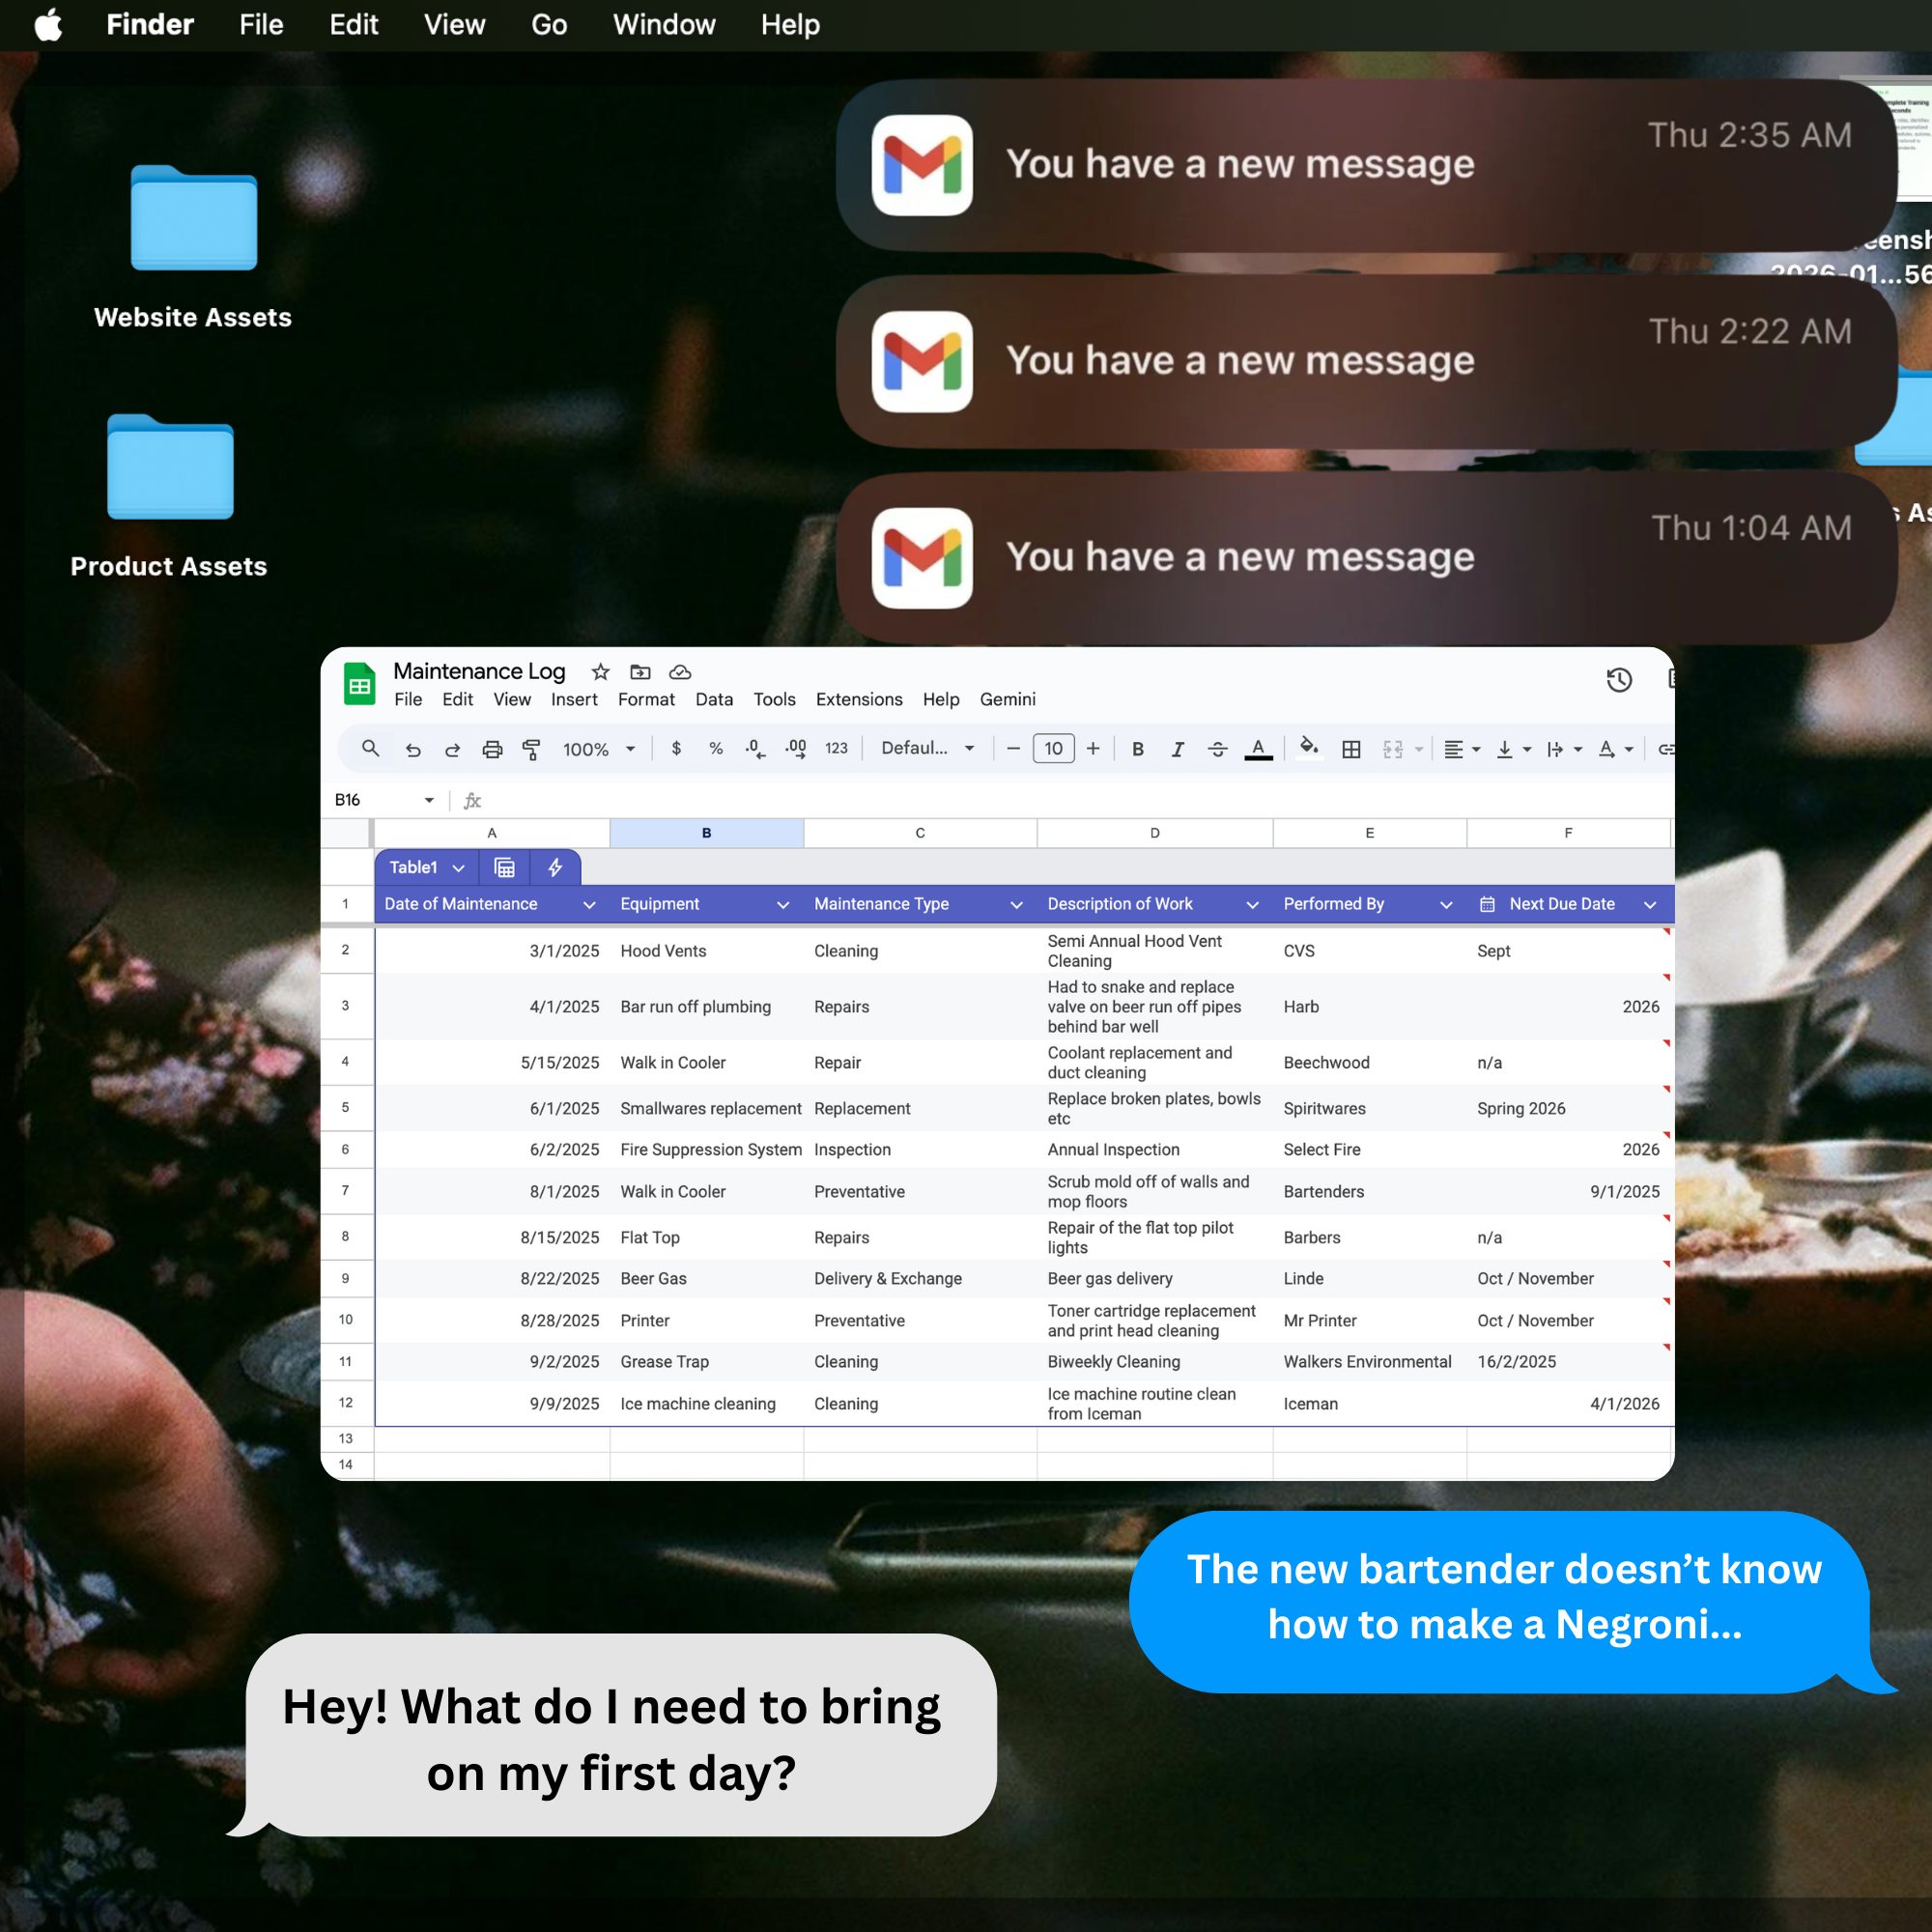The height and width of the screenshot is (1932, 1932).
Task: Print the Maintenance Log spreadsheet
Action: pos(492,749)
